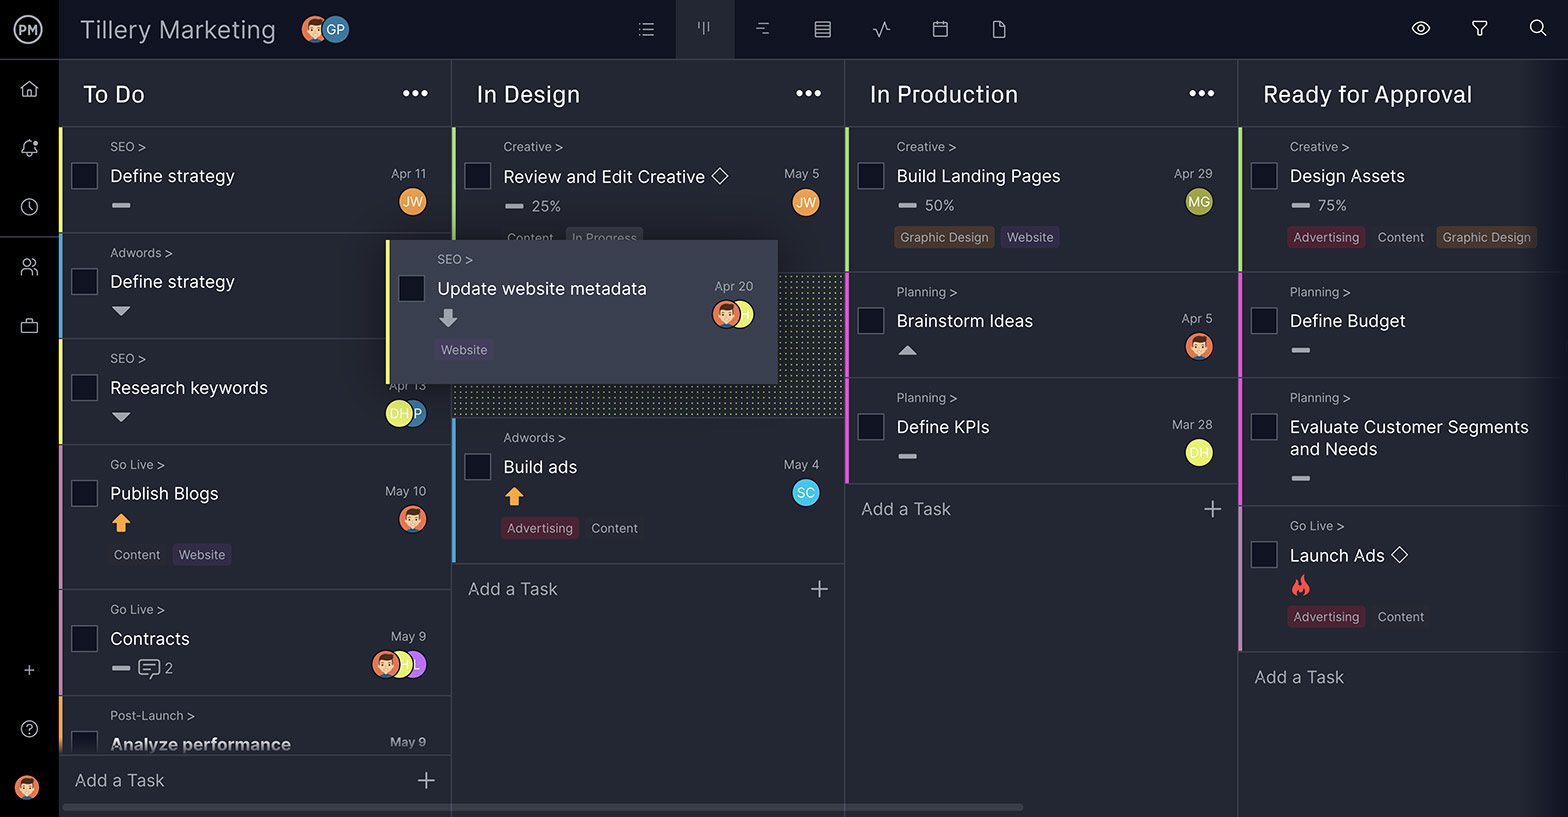The image size is (1568, 817).
Task: Open the briefcase portfolio sidebar icon
Action: pos(29,326)
